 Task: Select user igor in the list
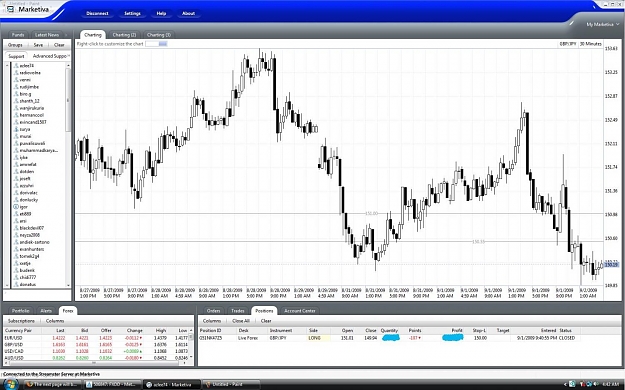[x=24, y=207]
